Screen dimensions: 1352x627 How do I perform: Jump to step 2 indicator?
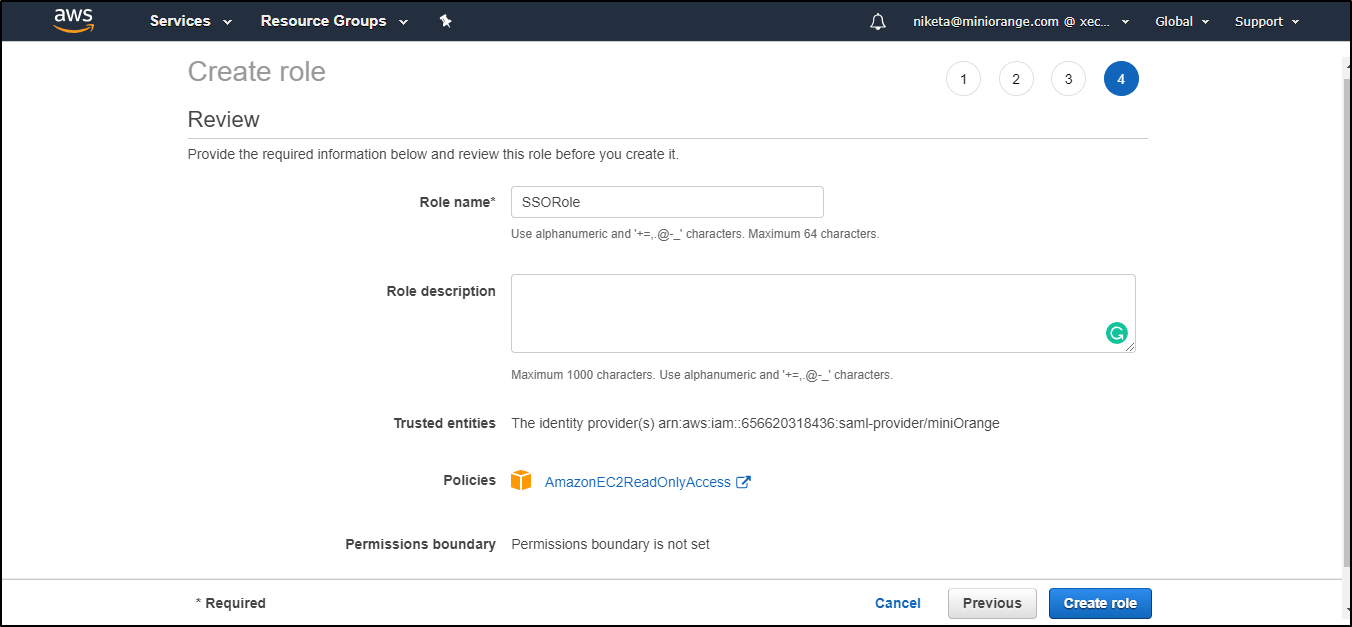1016,78
